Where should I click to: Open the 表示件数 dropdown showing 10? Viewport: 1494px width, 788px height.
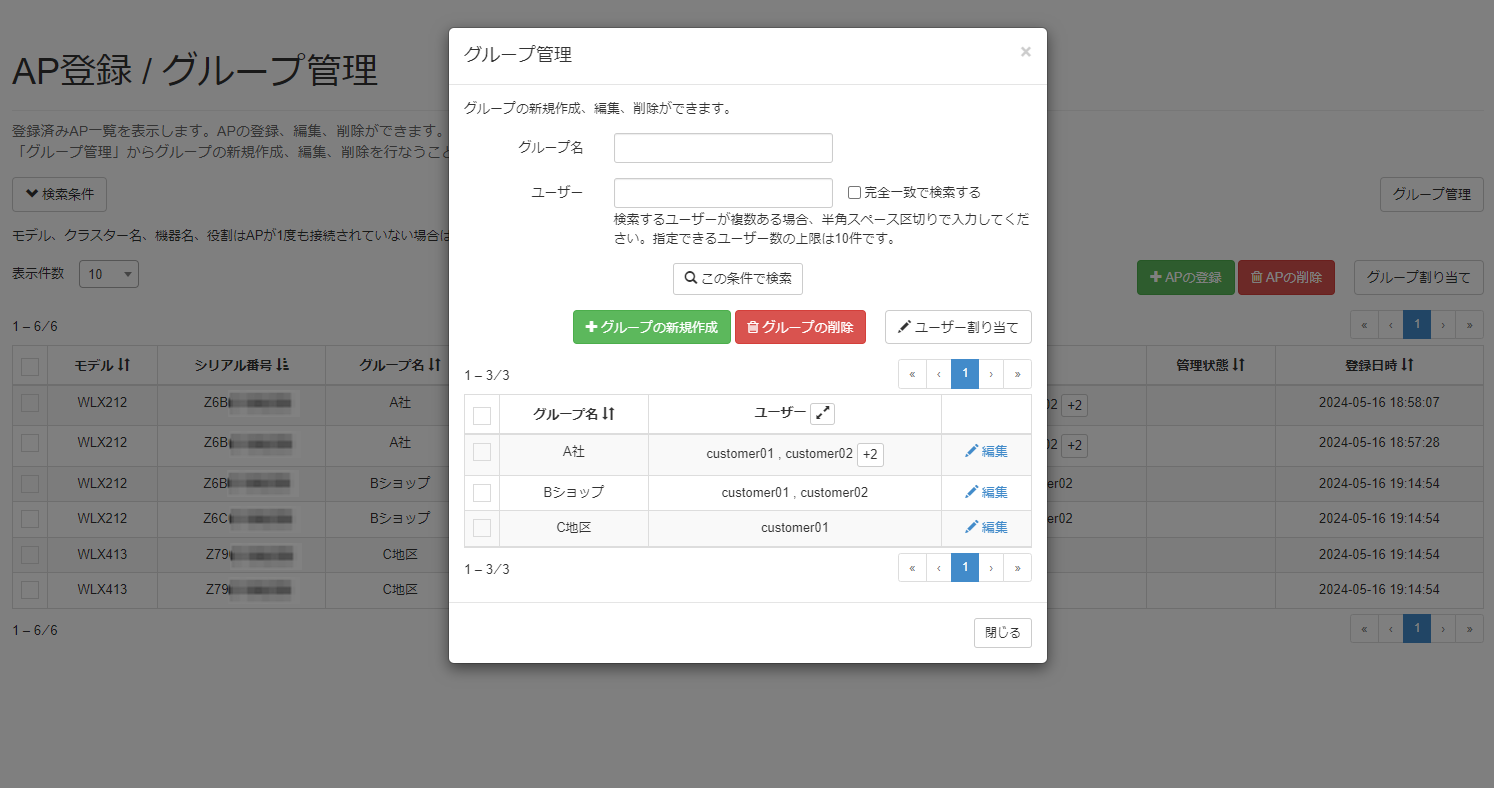pyautogui.click(x=108, y=273)
